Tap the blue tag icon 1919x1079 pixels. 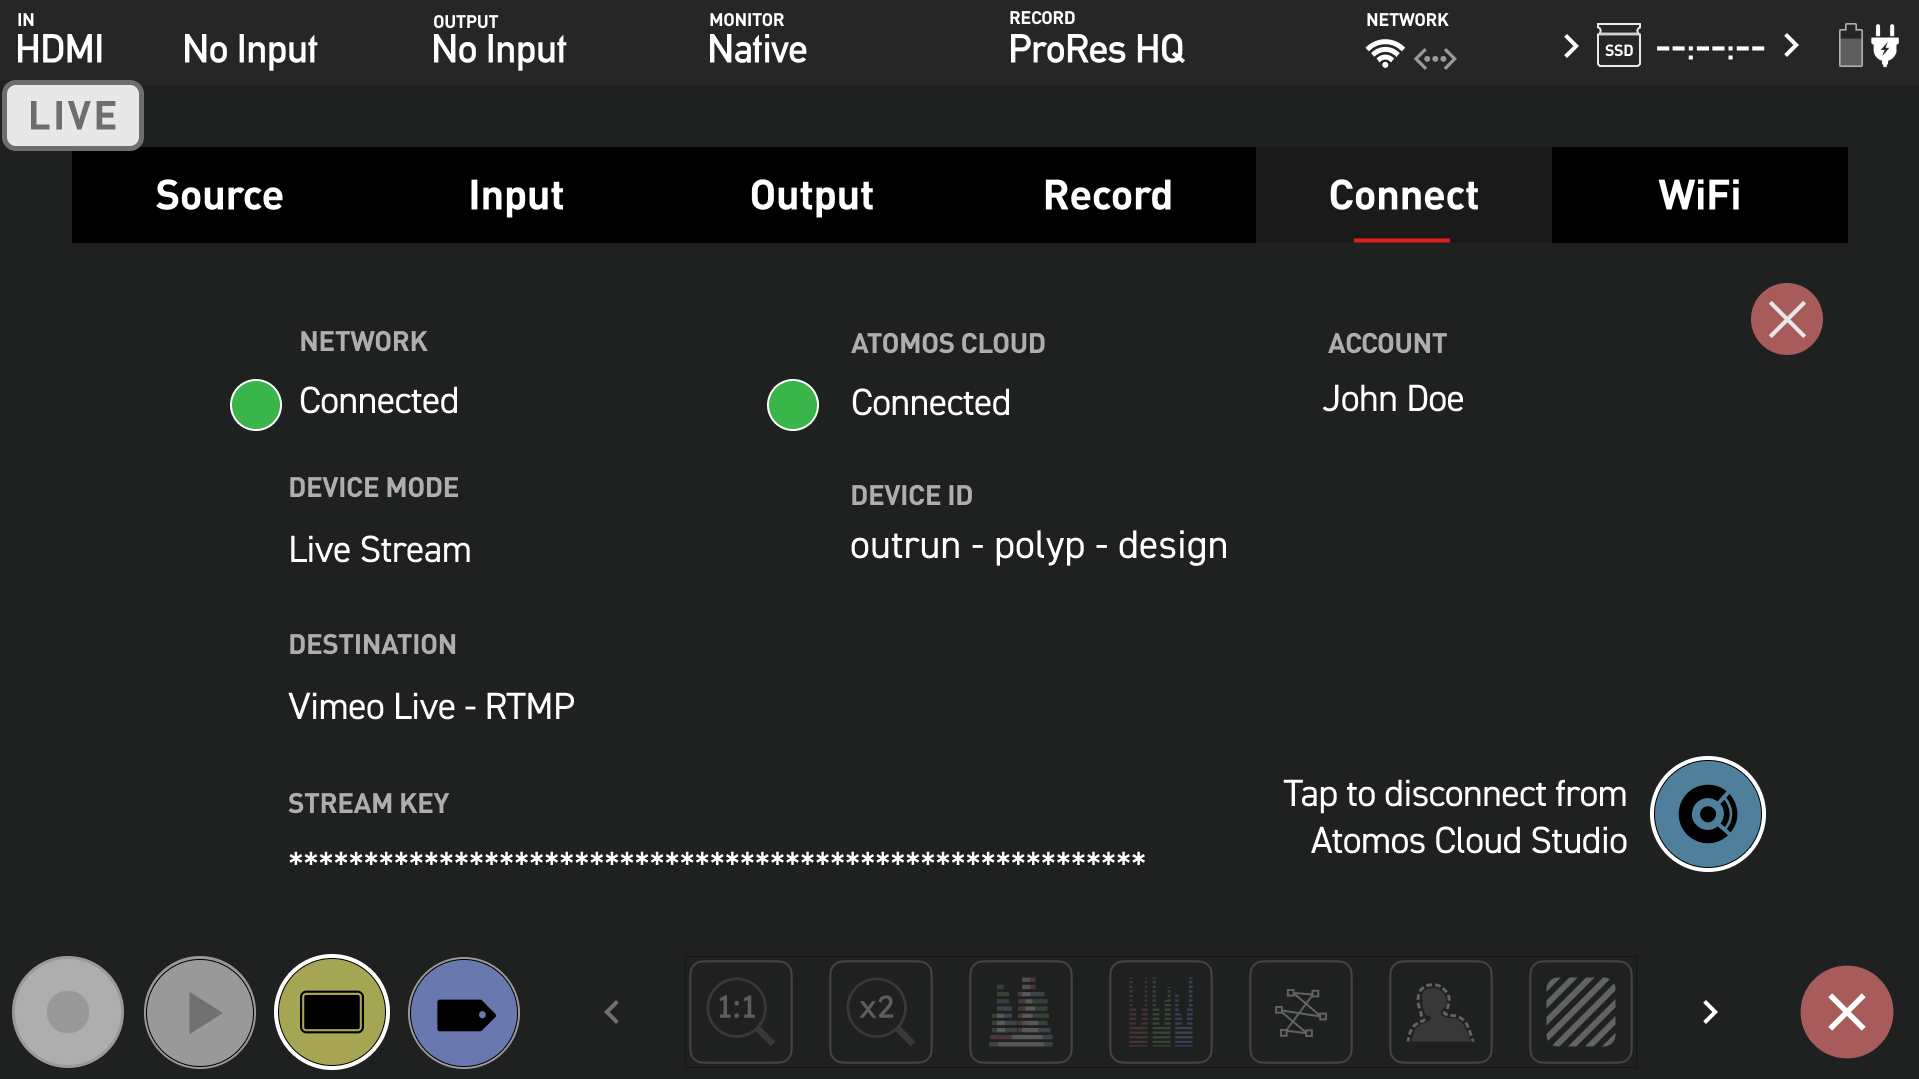[464, 1012]
